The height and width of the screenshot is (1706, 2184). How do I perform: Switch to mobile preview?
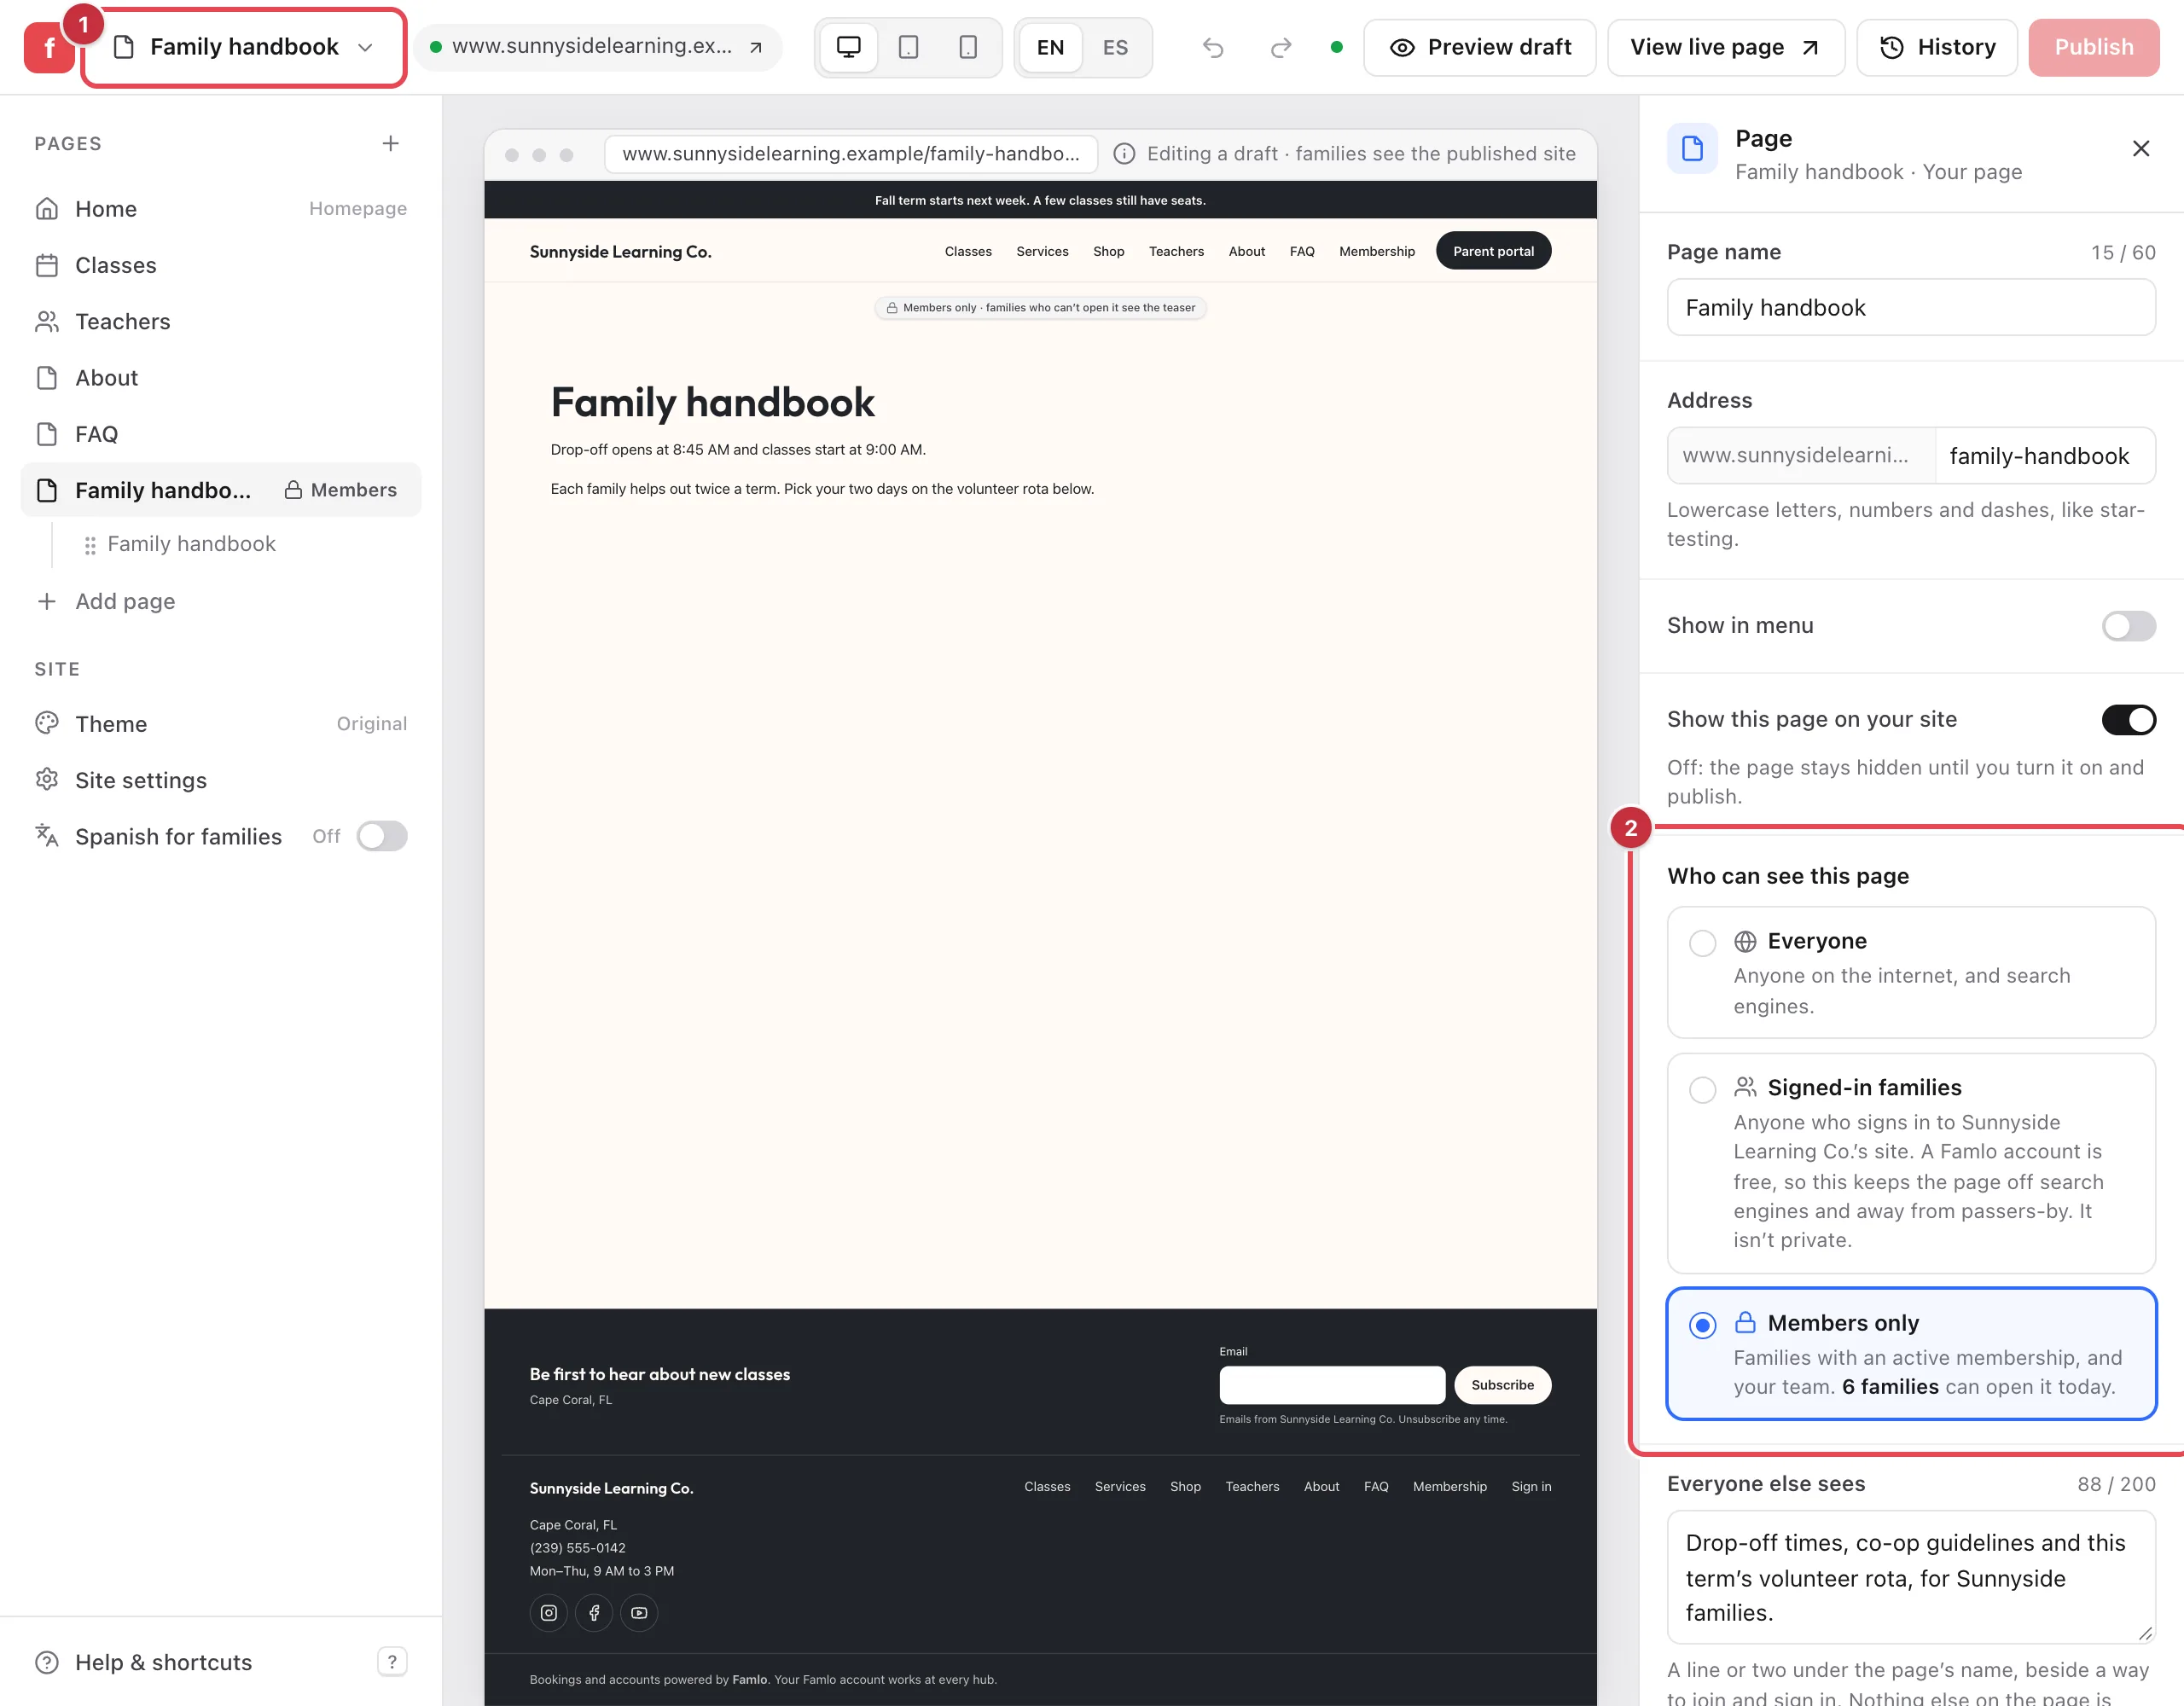click(968, 47)
